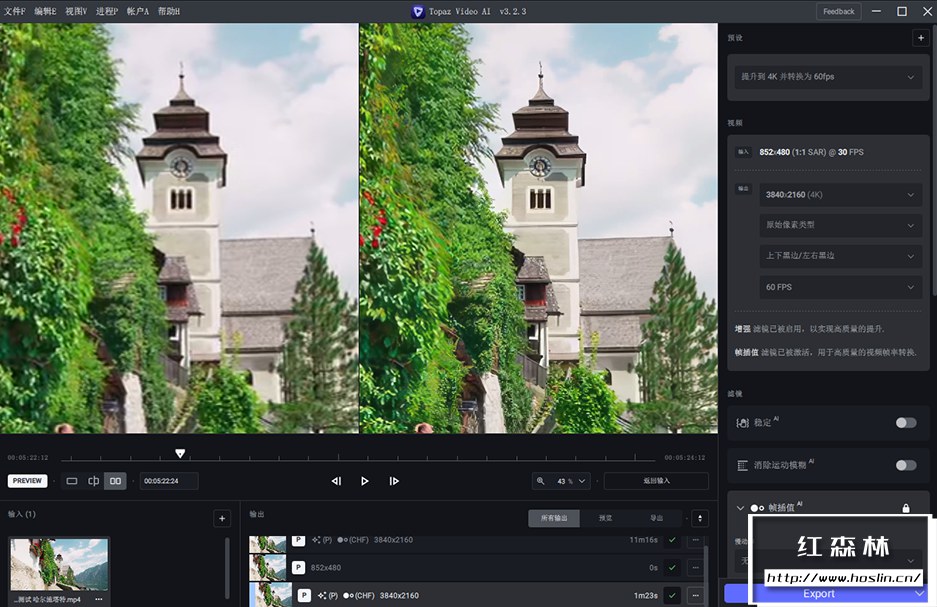Viewport: 937px width, 607px height.
Task: Enable the 稳定 stabilization toggle
Action: pos(906,423)
